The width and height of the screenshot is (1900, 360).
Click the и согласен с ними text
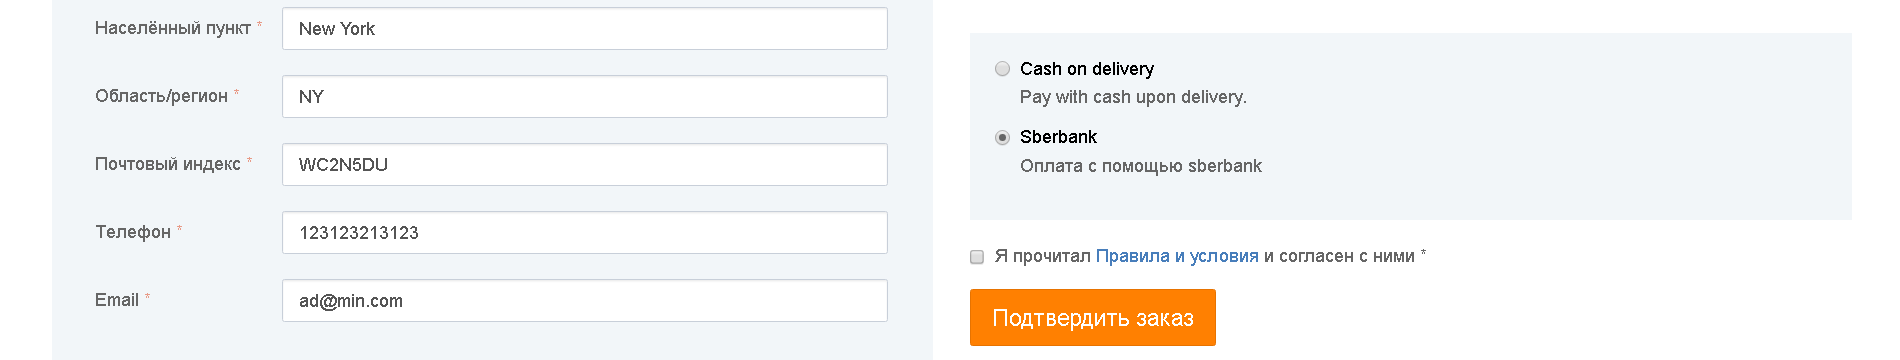pyautogui.click(x=1339, y=256)
